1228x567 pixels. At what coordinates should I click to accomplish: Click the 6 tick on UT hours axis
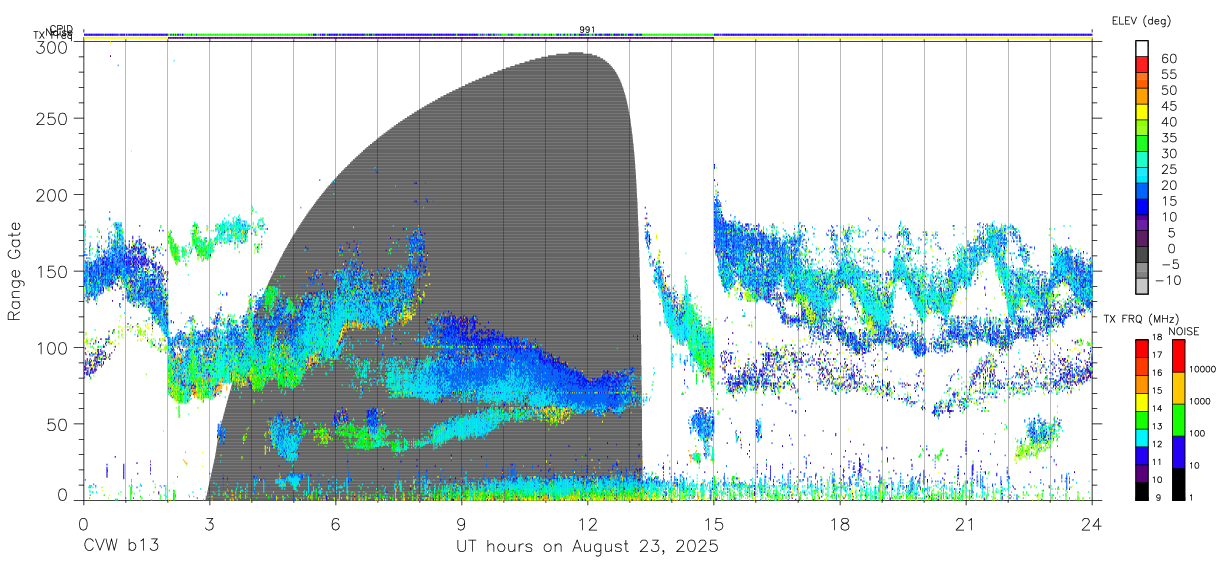(x=335, y=523)
